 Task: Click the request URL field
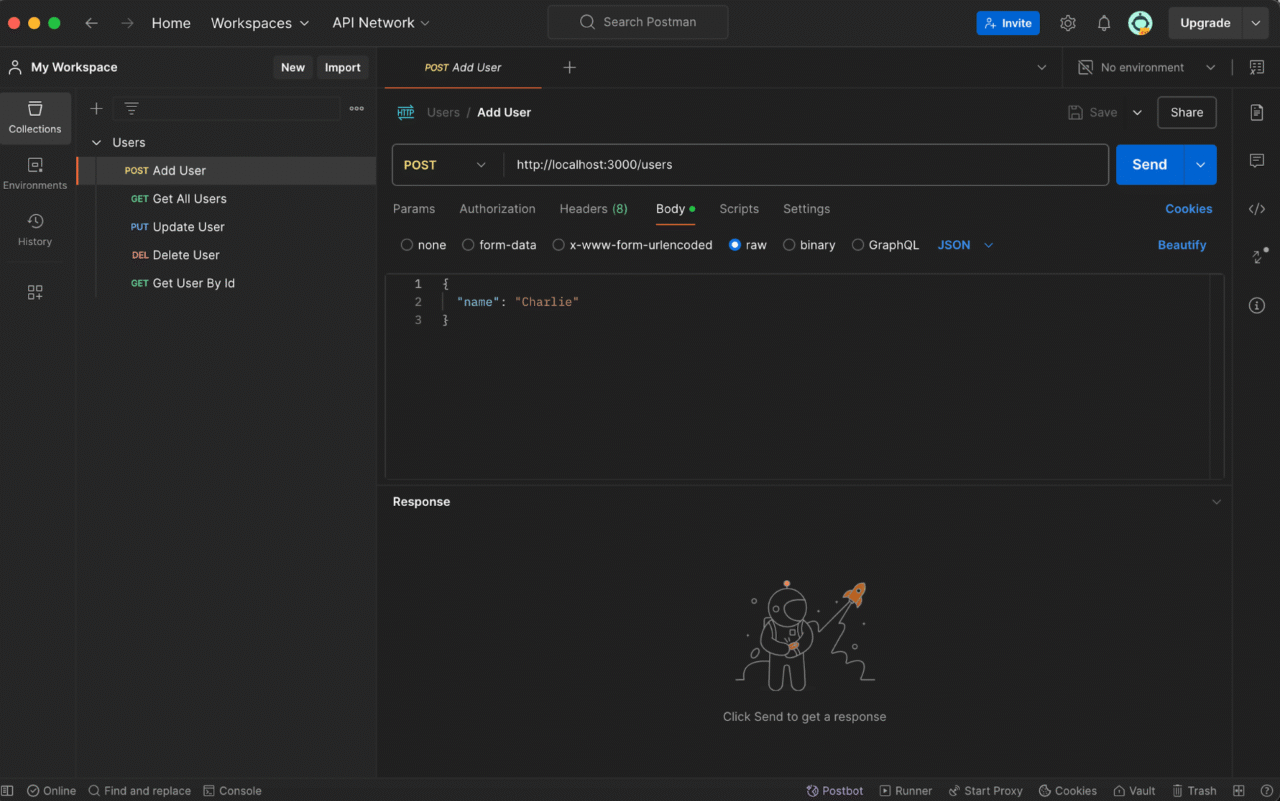(x=806, y=165)
